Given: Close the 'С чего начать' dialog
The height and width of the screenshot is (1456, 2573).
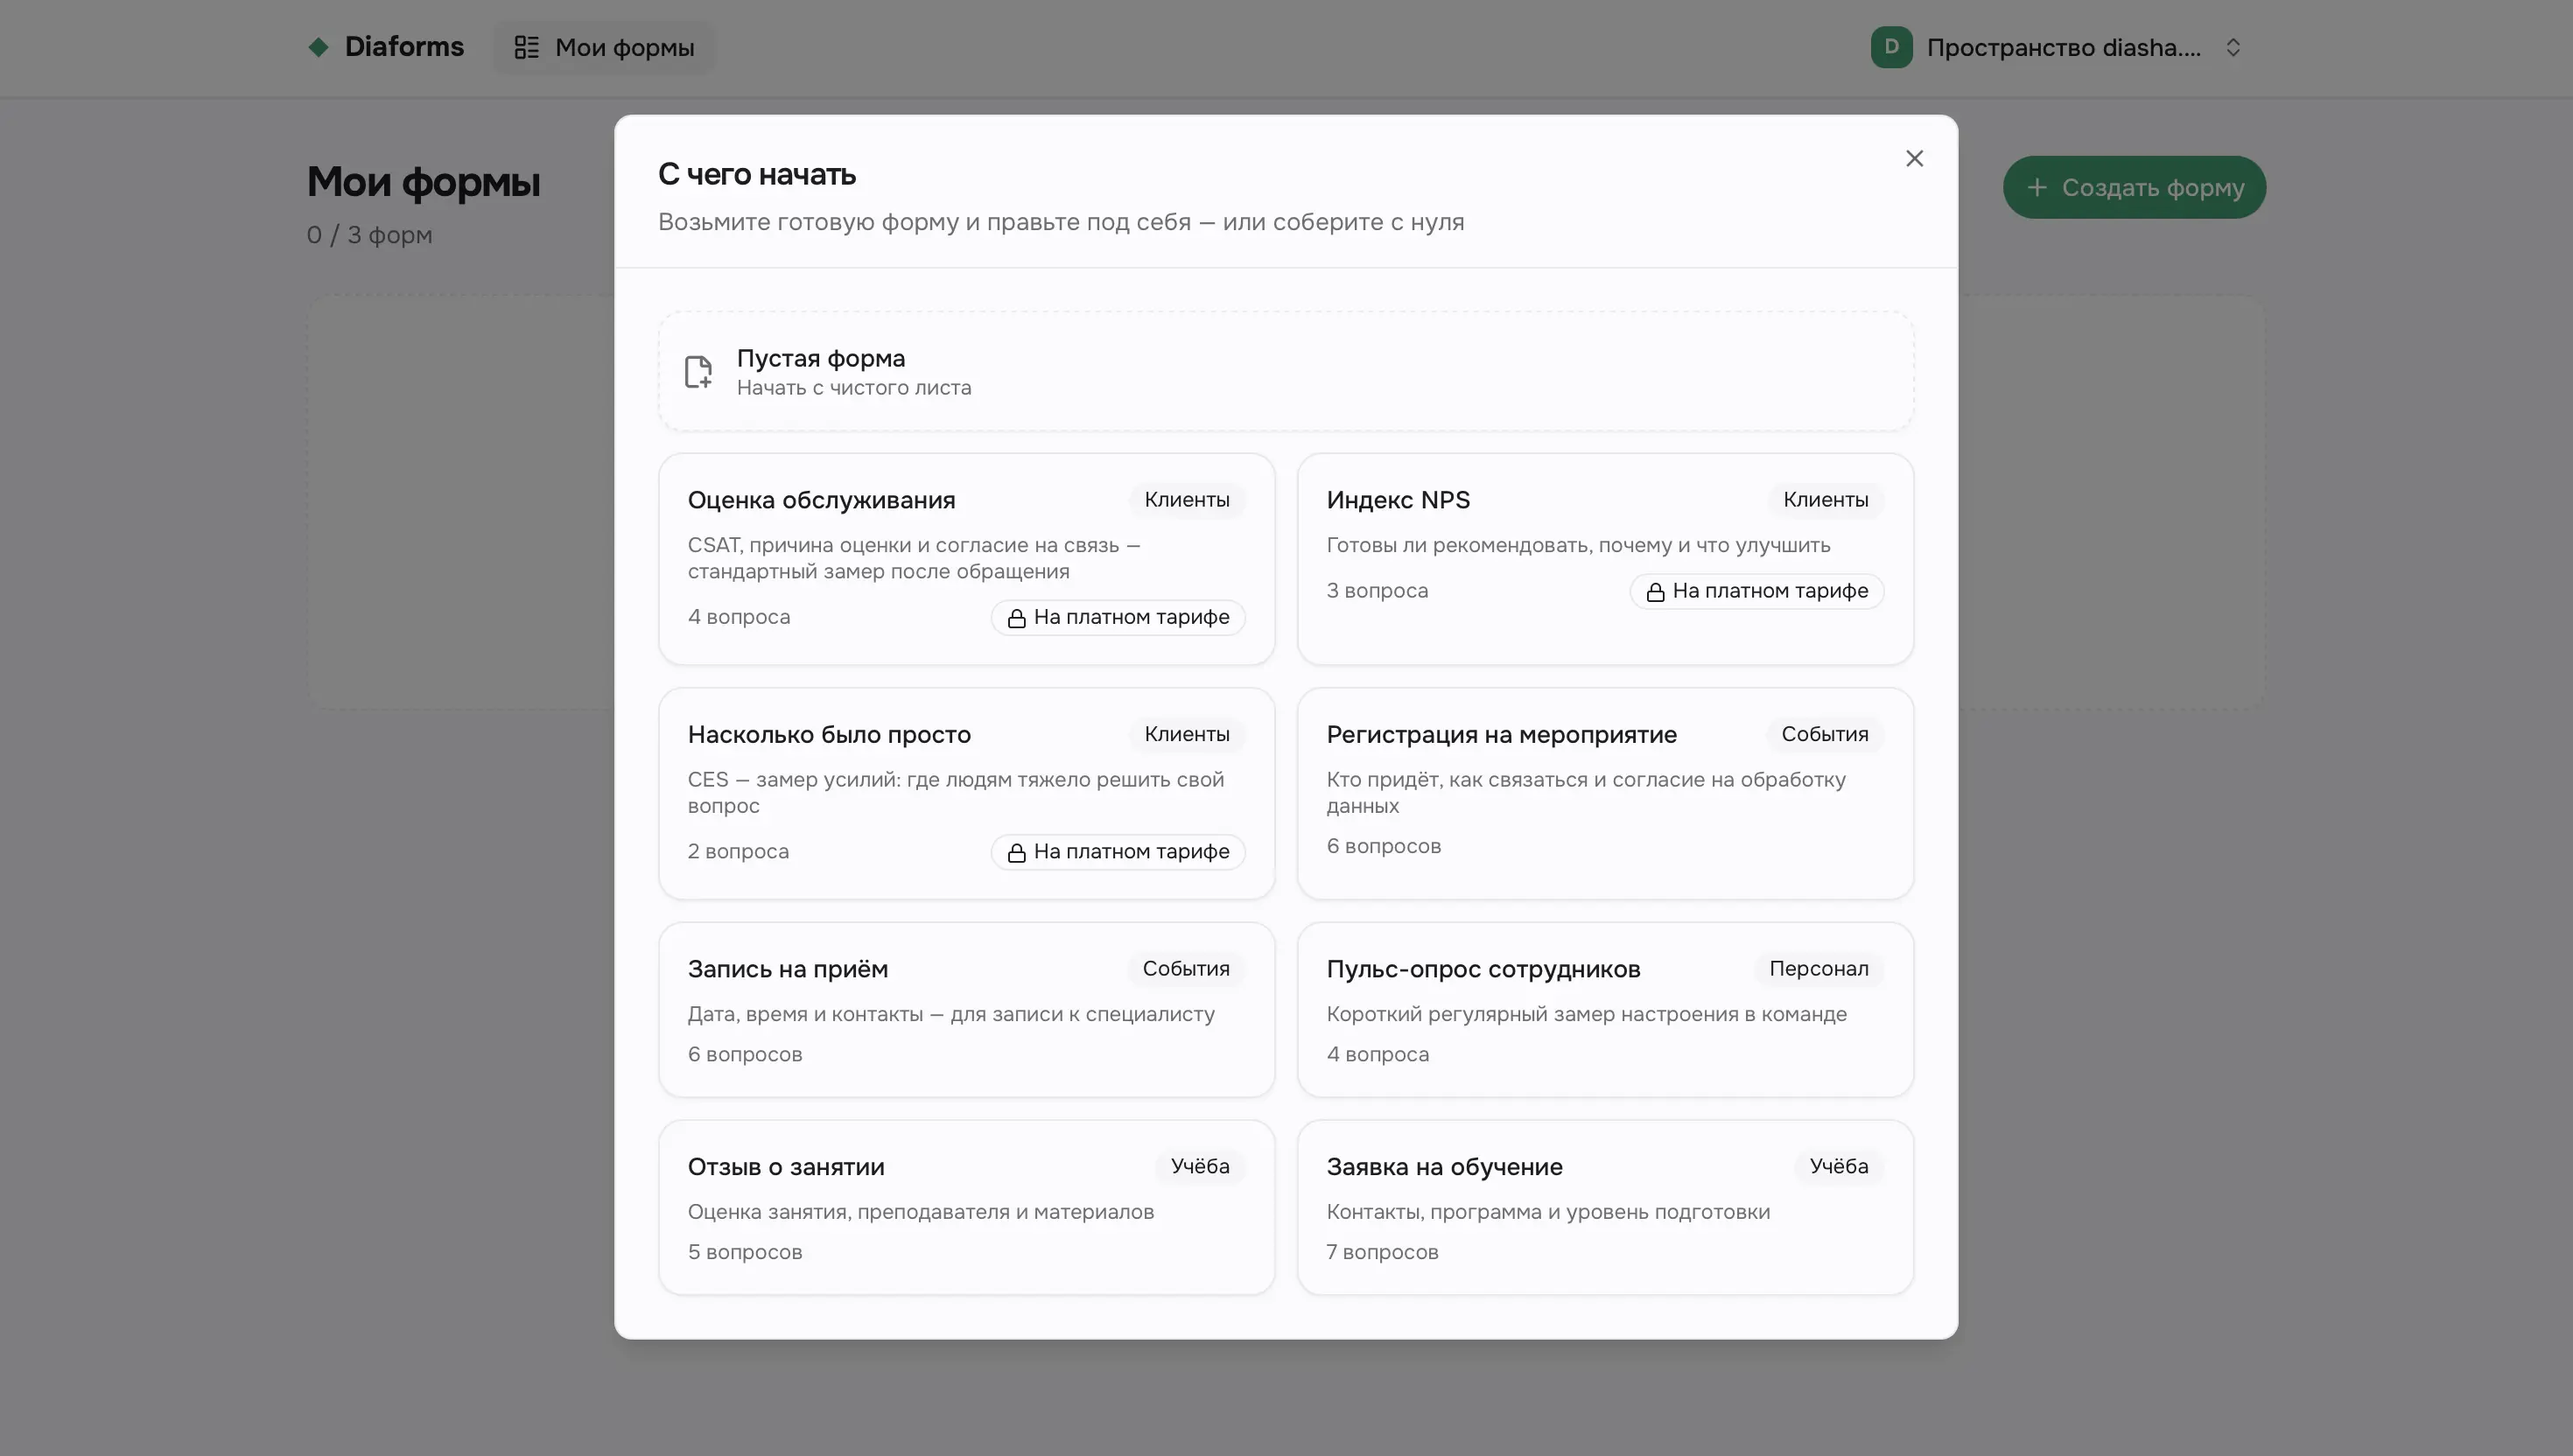Looking at the screenshot, I should click(1914, 158).
